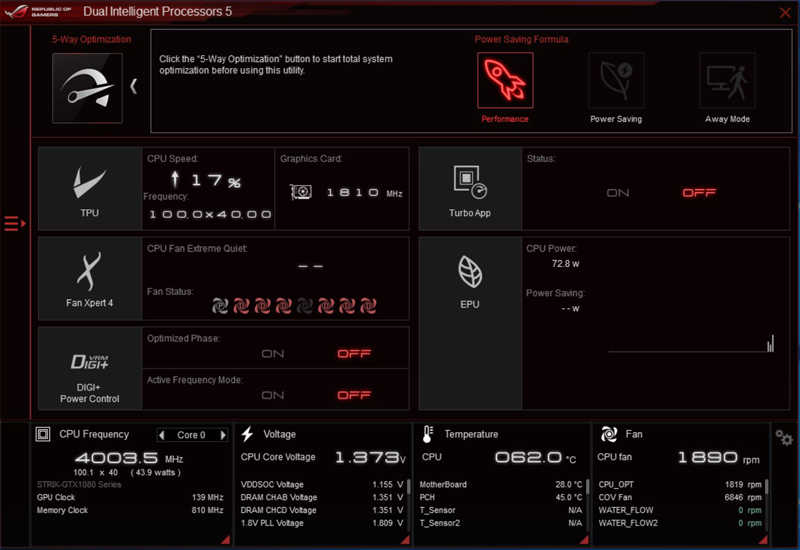Click the seventh fan status icon
Viewport: 800px width, 550px height.
347,306
